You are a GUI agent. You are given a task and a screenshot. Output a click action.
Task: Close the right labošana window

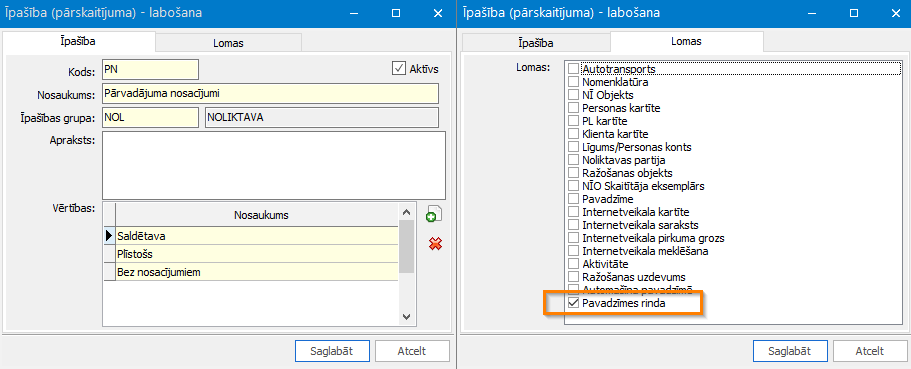(895, 13)
